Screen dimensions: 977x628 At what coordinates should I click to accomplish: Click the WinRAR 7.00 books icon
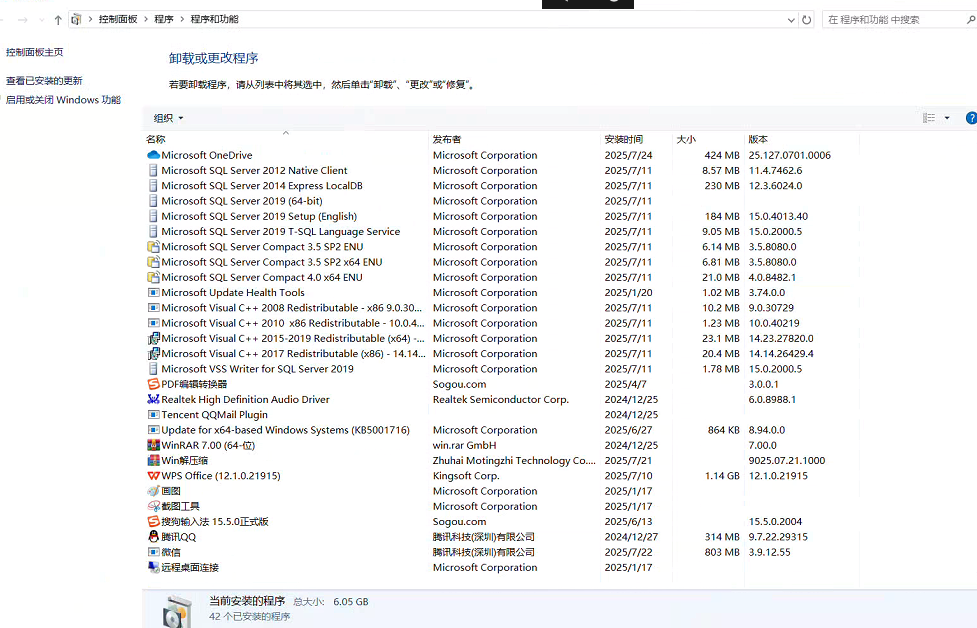153,445
